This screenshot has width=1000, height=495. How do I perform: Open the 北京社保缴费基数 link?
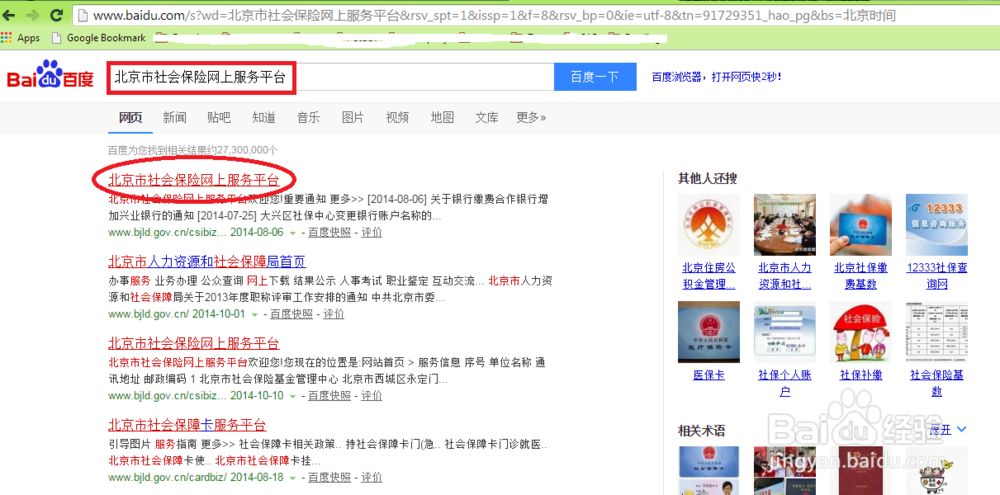pyautogui.click(x=860, y=276)
